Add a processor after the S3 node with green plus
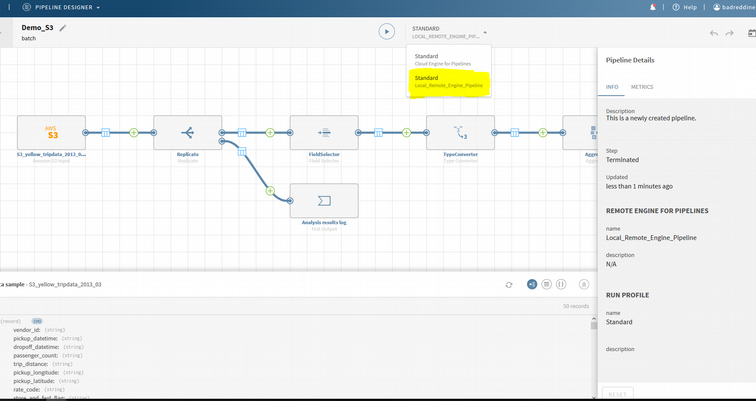Screen dimensions: 756x401 [133, 132]
